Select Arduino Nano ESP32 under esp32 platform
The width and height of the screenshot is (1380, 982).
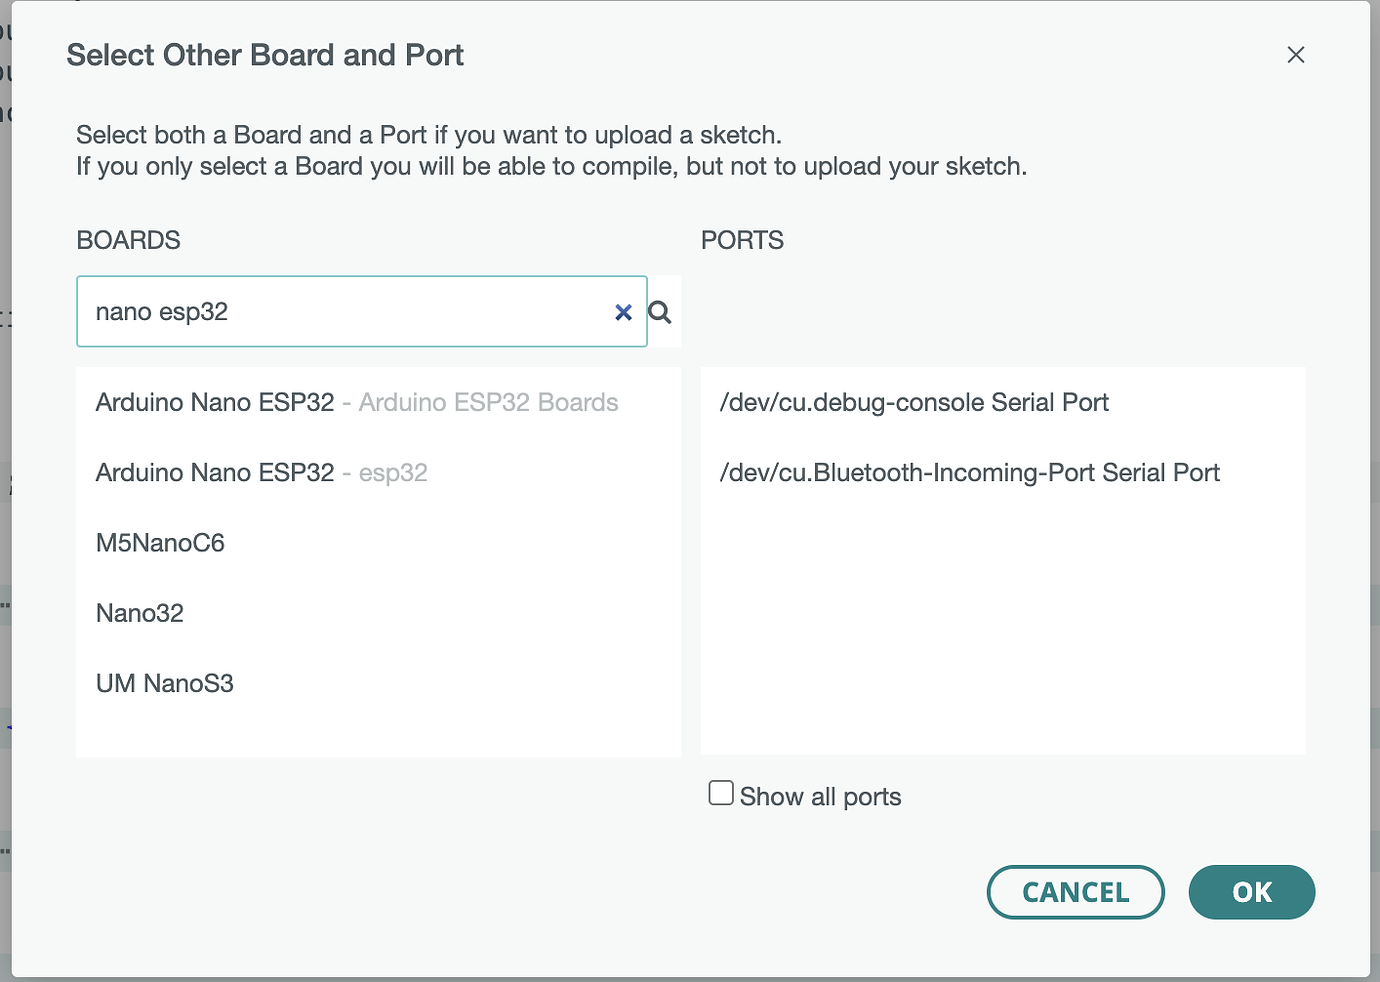pyautogui.click(x=261, y=472)
